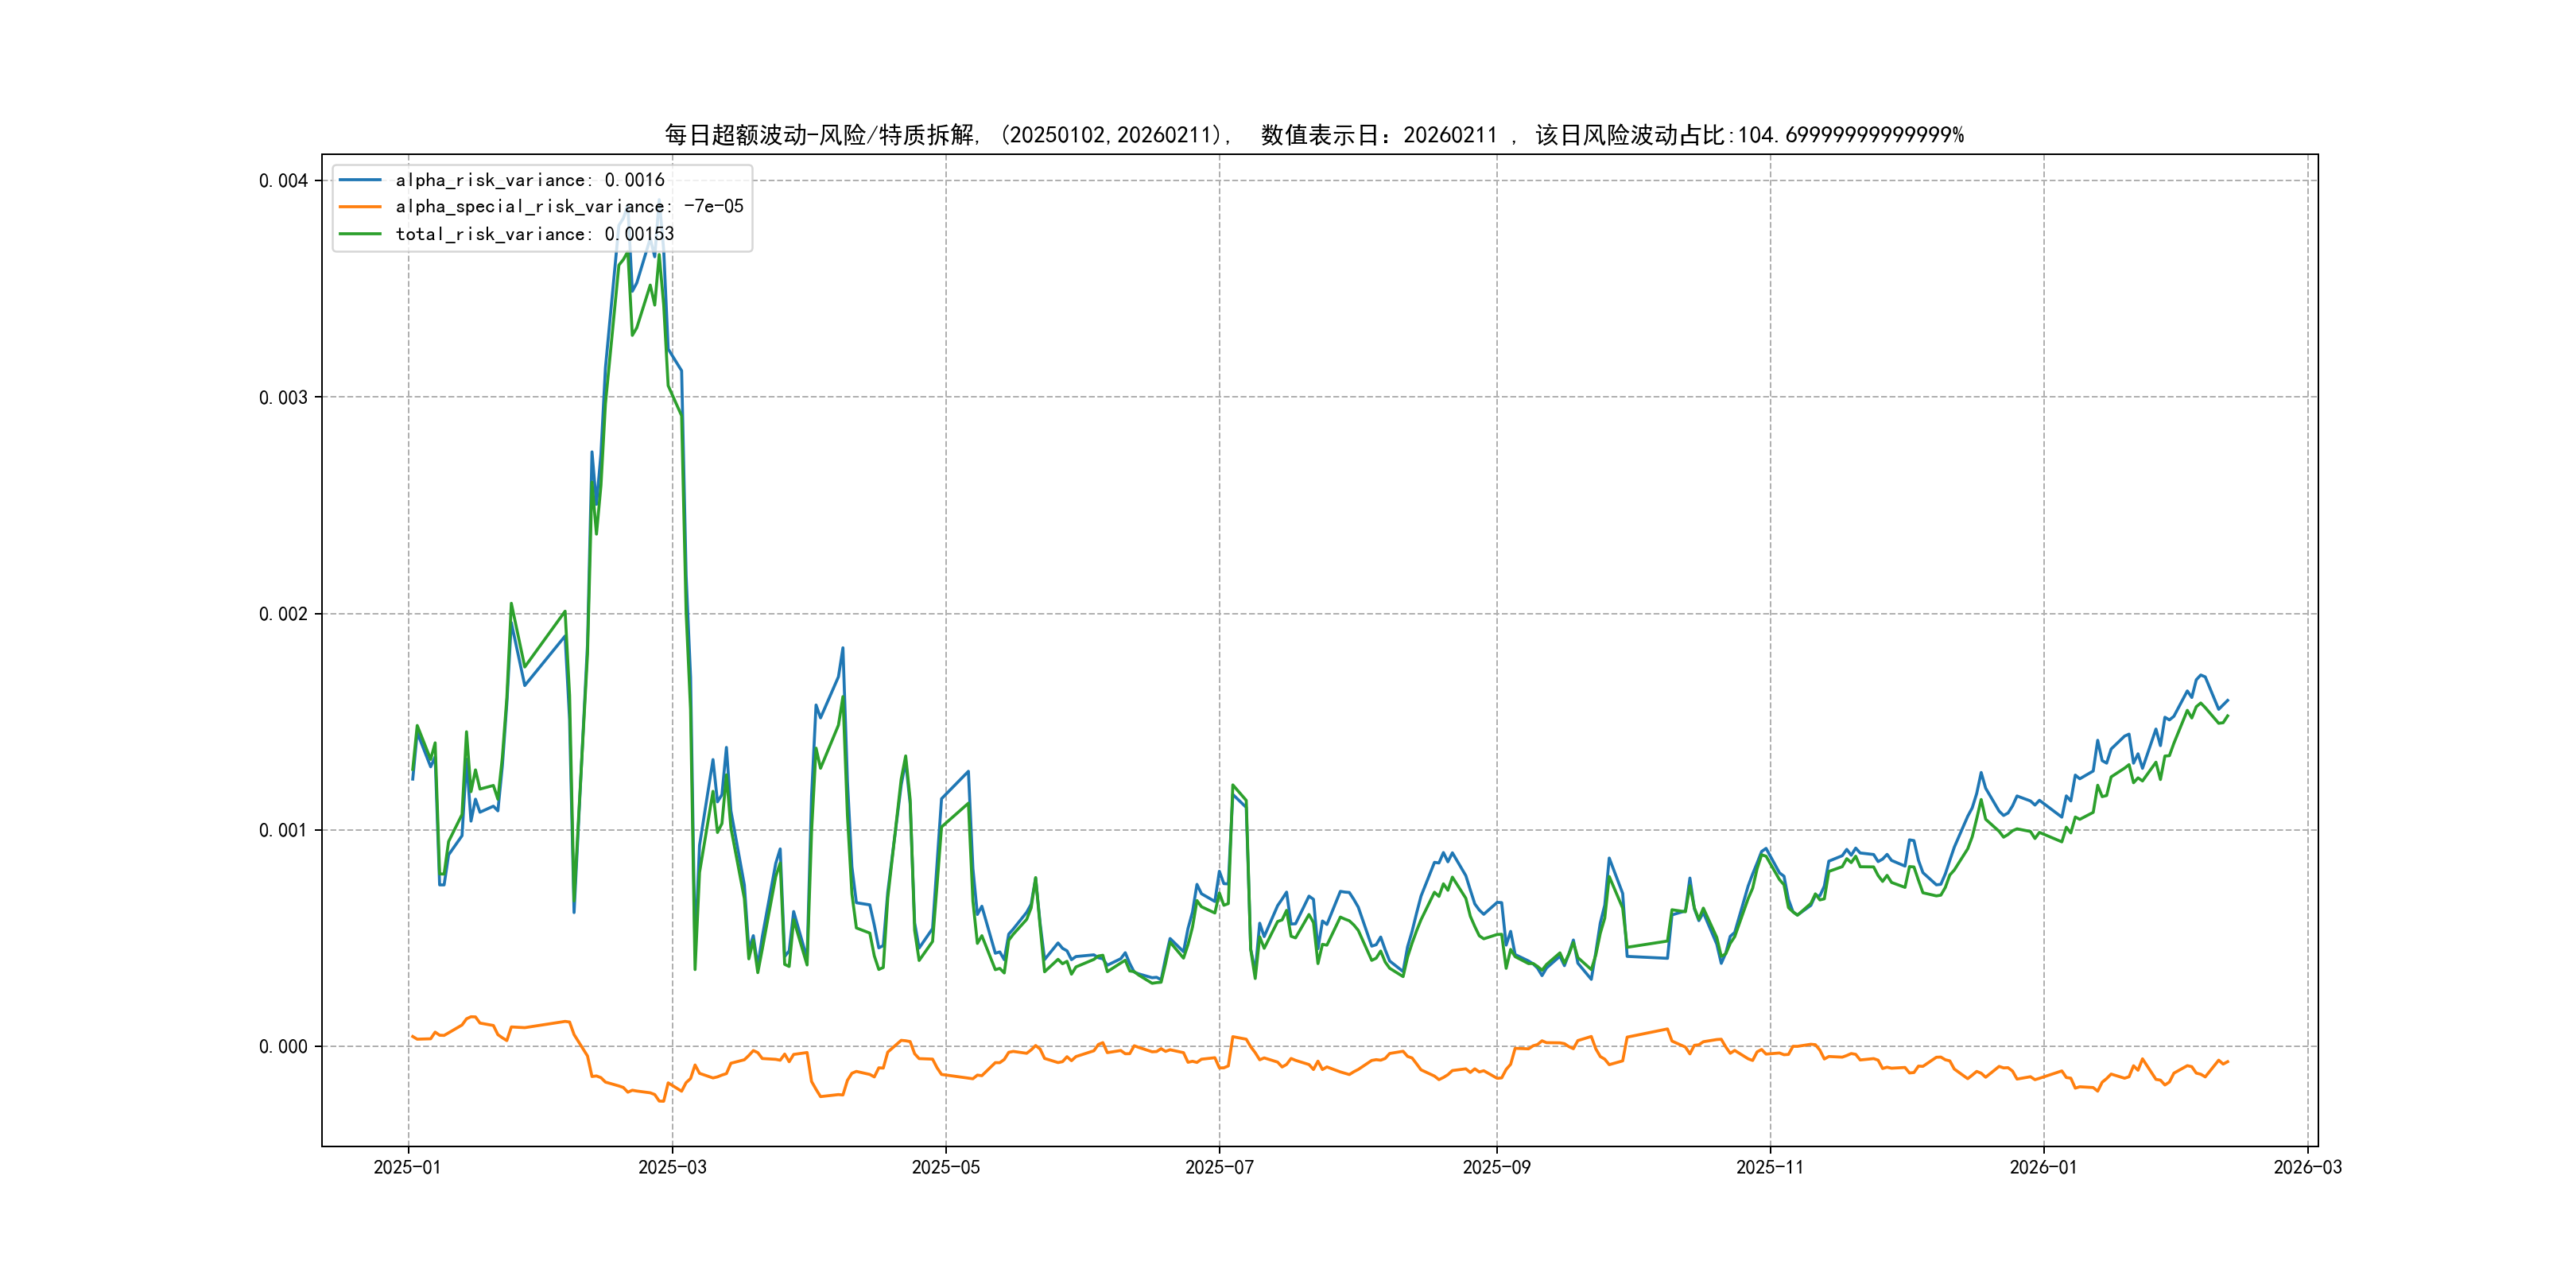Click the 0.003 y-axis tick label
The image size is (2576, 1288).
[x=283, y=398]
